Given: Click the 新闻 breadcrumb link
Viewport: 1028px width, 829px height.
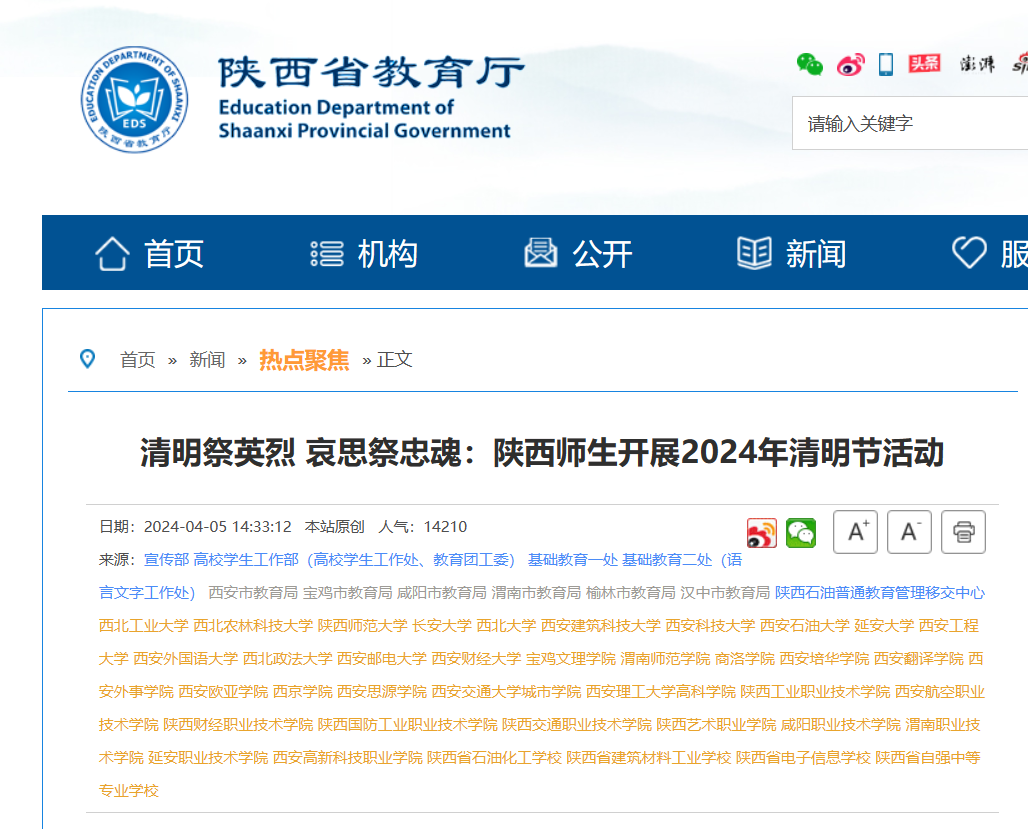Looking at the screenshot, I should coord(207,360).
